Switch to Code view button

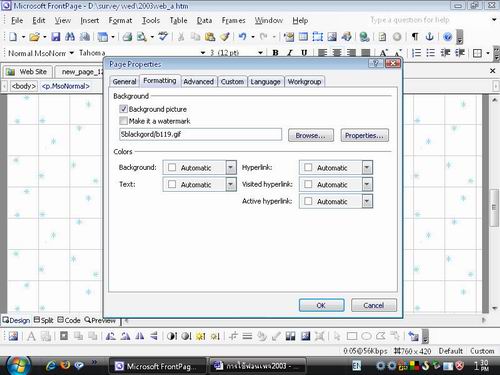coord(69,320)
